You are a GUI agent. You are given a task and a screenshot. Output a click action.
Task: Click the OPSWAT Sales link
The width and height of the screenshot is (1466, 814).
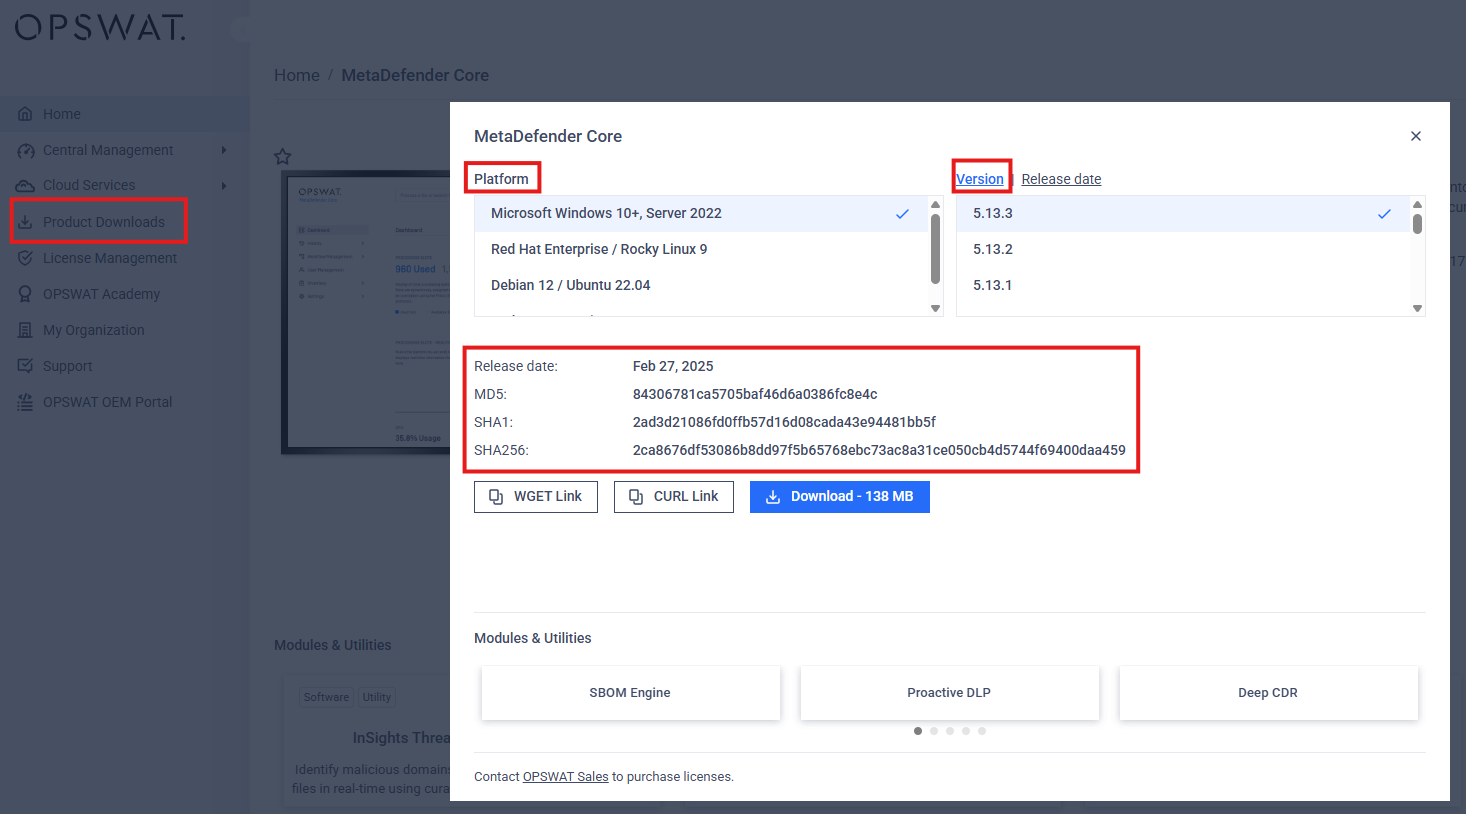point(565,777)
